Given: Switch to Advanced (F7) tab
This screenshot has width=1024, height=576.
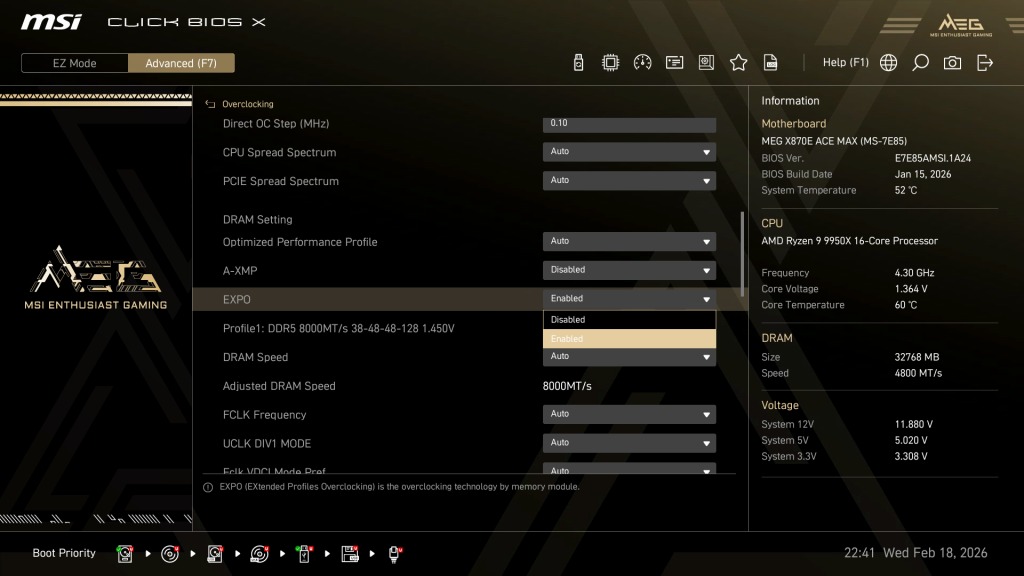Looking at the screenshot, I should [181, 63].
